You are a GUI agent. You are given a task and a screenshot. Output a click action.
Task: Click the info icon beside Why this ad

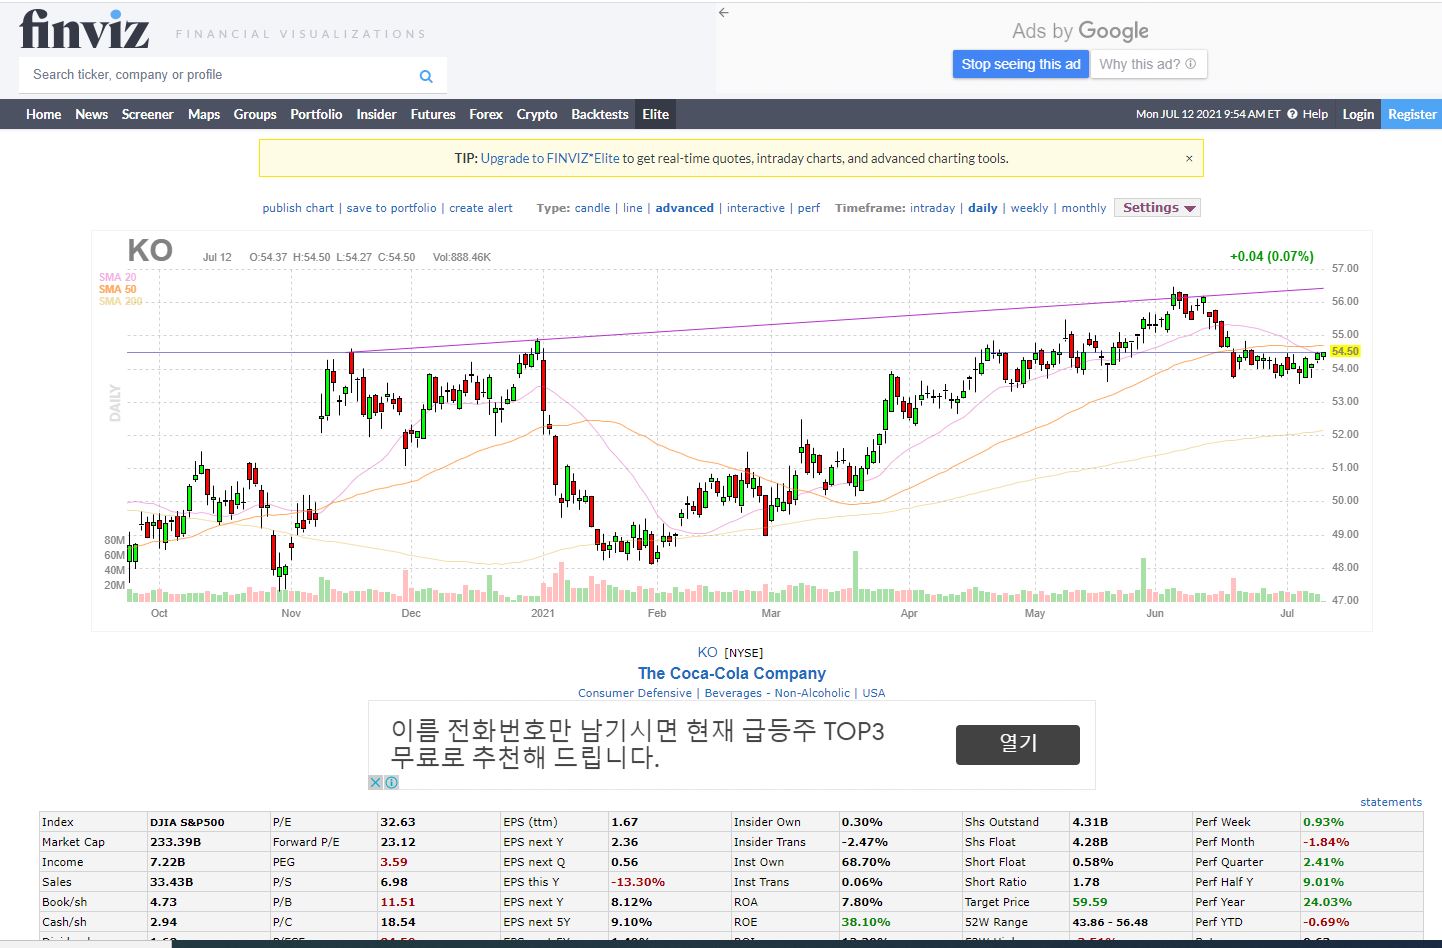[1190, 64]
